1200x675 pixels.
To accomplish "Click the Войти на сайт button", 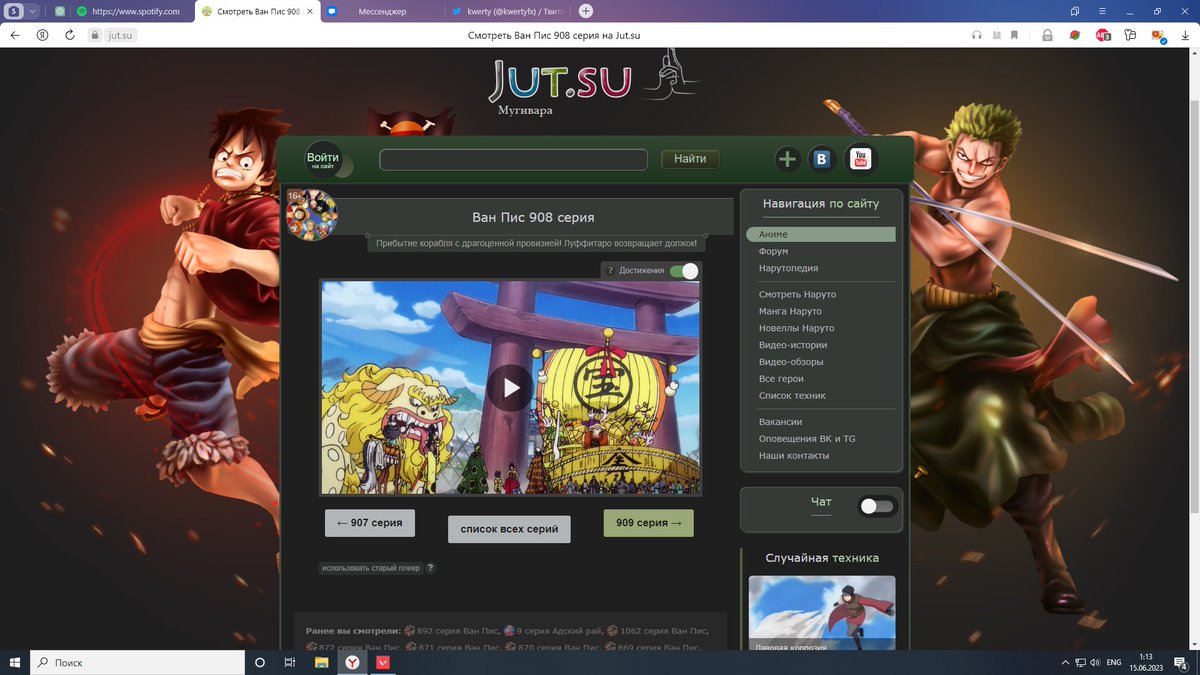I will [x=323, y=159].
